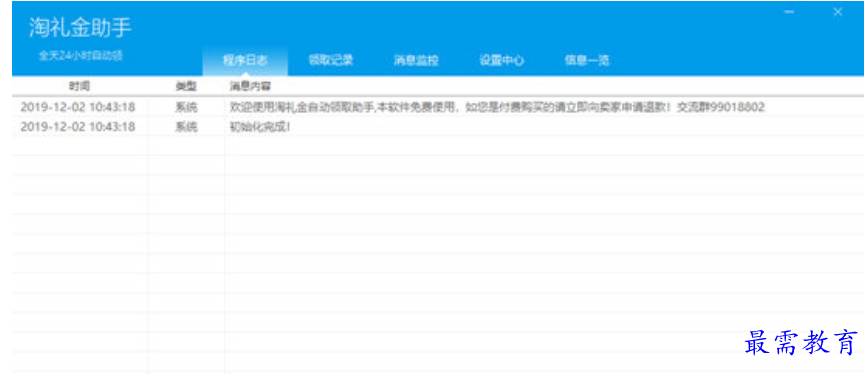
Task: Select the second log row timestamp
Action: [78, 127]
